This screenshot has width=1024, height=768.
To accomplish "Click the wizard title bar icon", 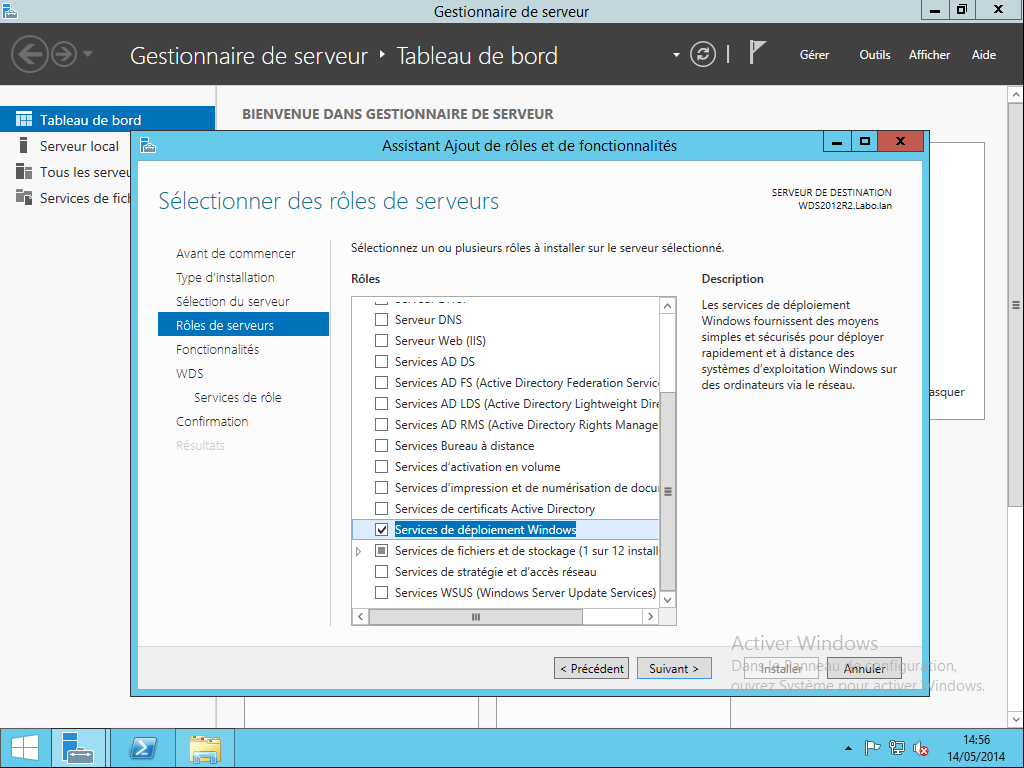I will [148, 145].
